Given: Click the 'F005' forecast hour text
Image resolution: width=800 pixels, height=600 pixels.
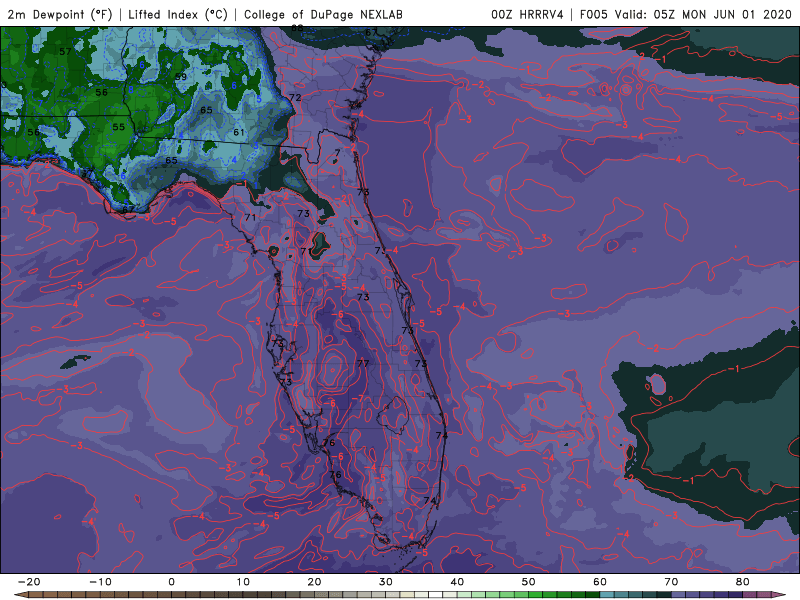Looking at the screenshot, I should click(594, 14).
